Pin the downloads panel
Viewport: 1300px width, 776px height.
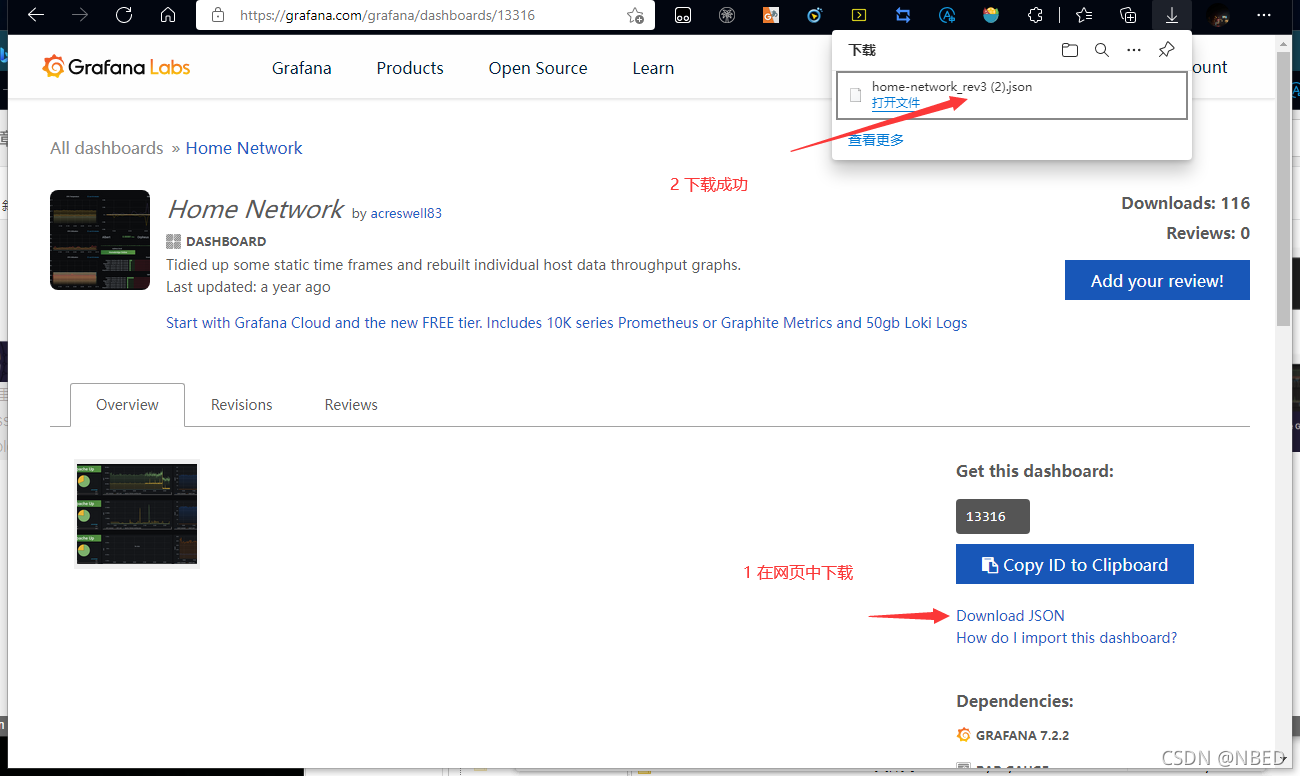(1166, 50)
